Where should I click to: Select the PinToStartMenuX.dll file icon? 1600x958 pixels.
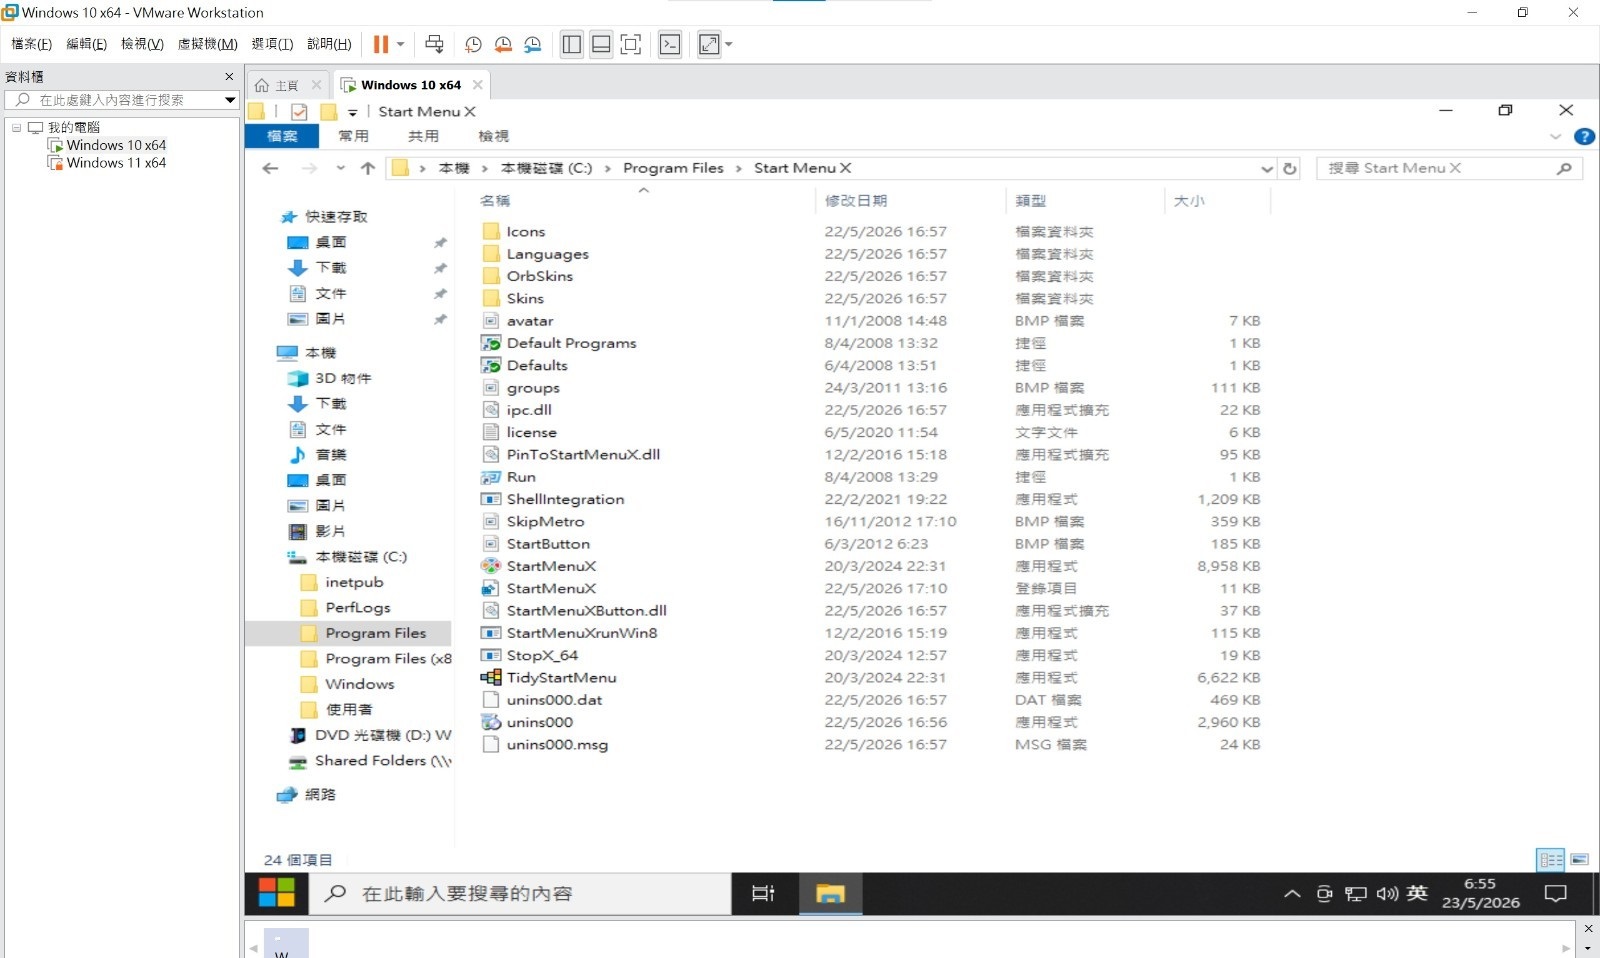[x=491, y=455]
